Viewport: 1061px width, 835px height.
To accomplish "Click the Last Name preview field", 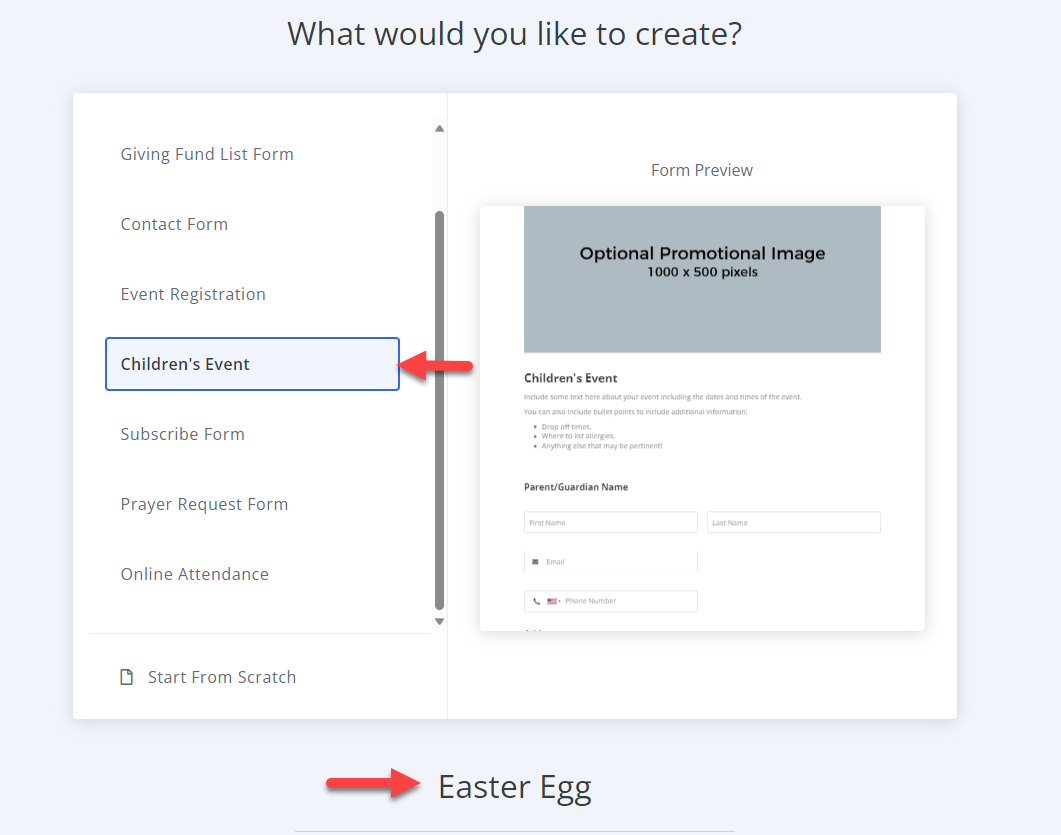I will pos(794,522).
